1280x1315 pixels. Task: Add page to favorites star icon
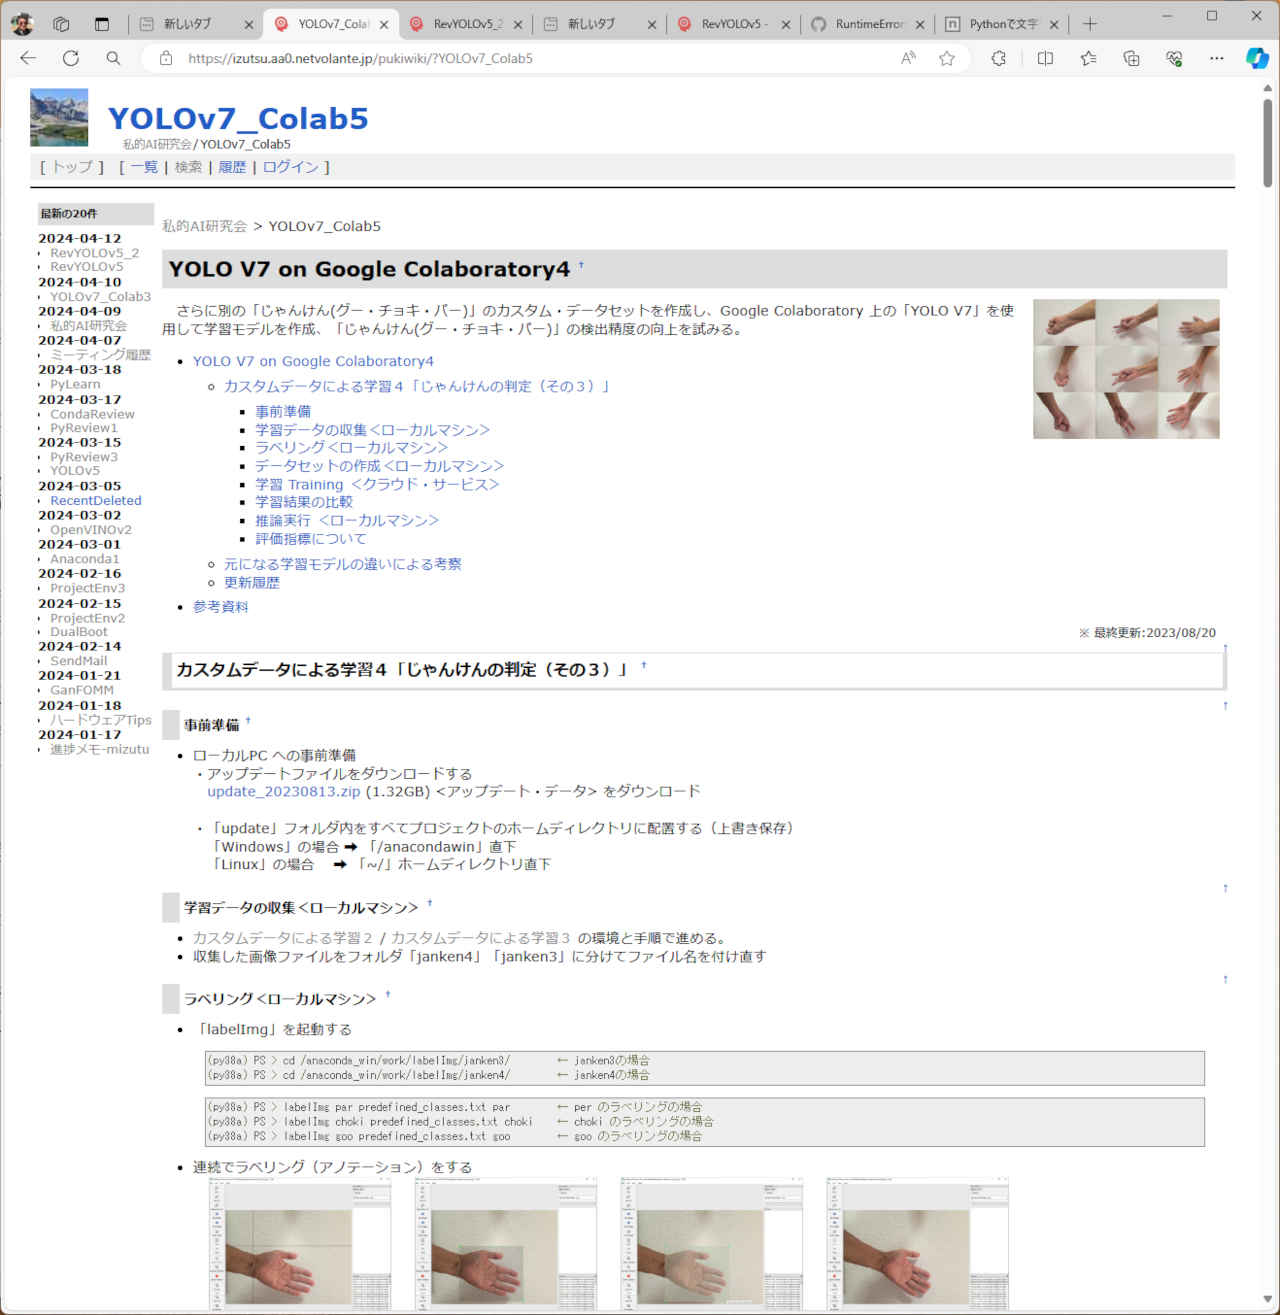(x=946, y=58)
